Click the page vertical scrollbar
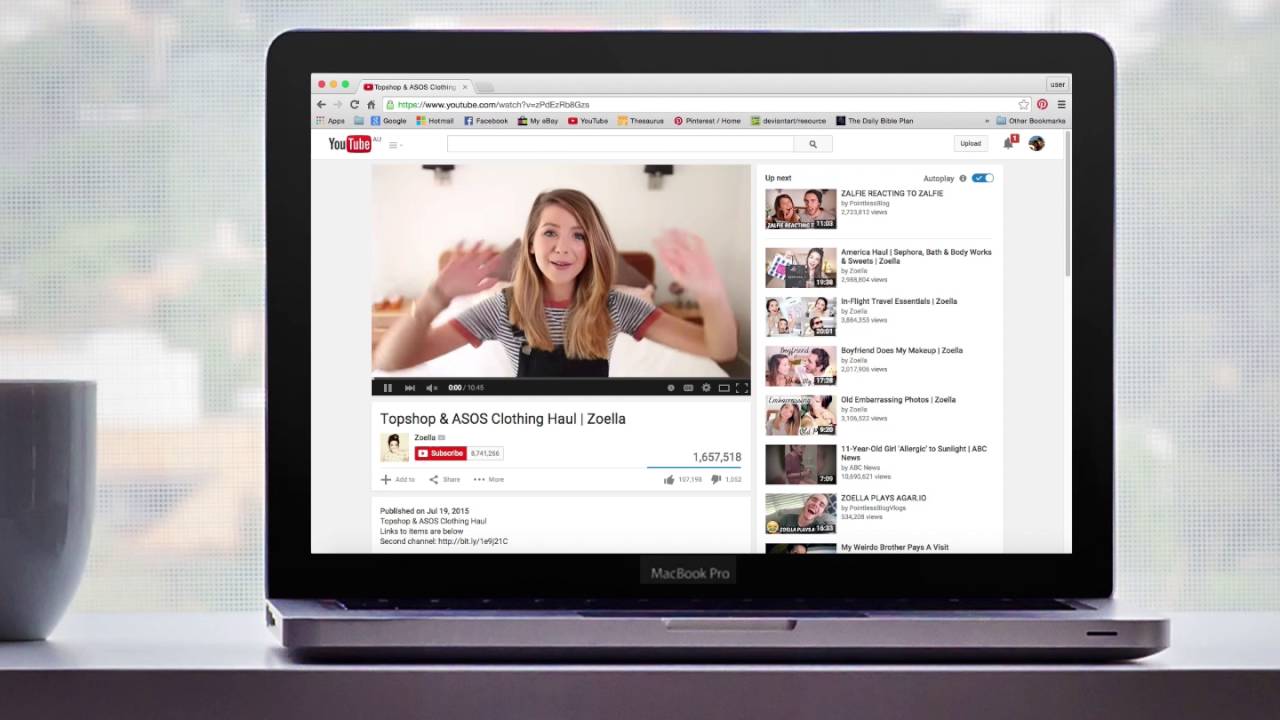Image resolution: width=1280 pixels, height=720 pixels. 1068,205
